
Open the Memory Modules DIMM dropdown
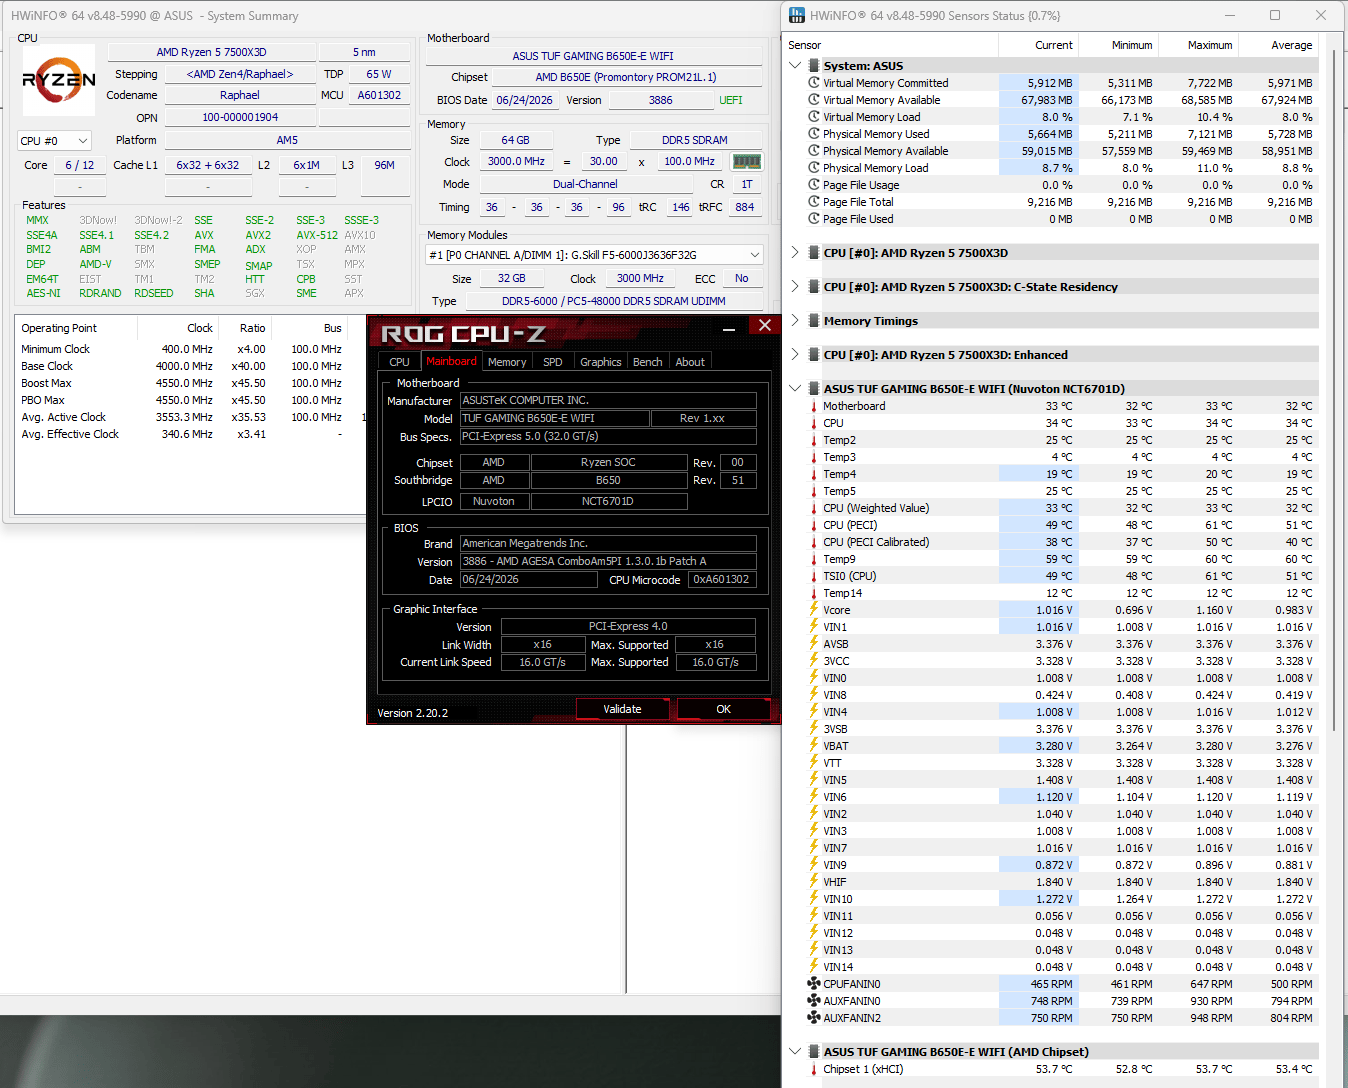(594, 255)
